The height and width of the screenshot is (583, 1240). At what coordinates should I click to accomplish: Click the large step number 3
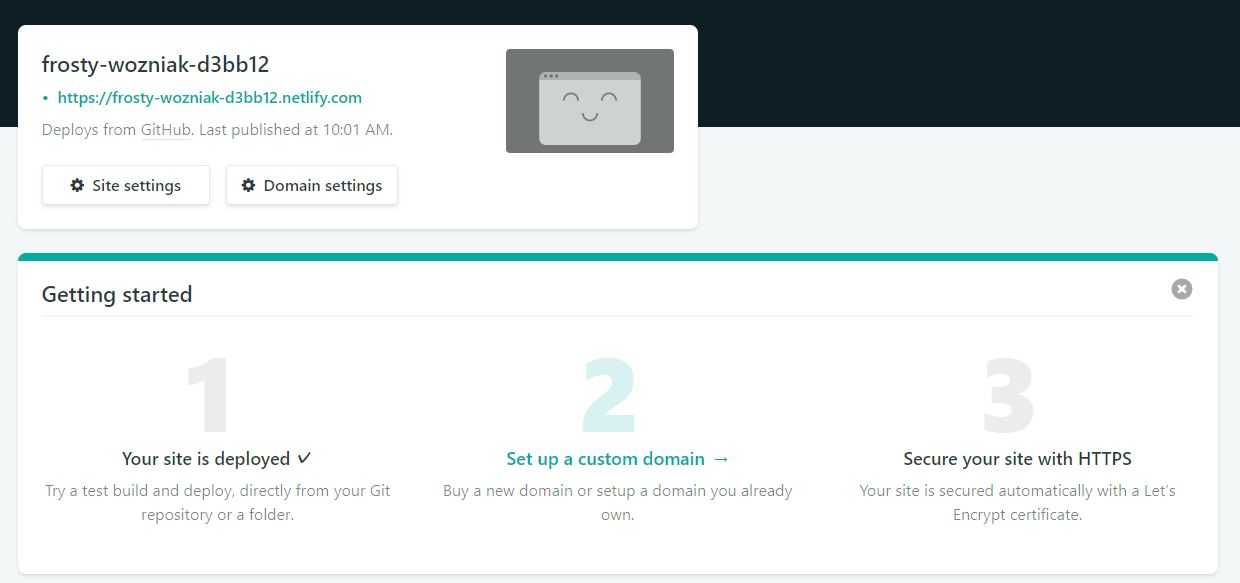[1008, 397]
